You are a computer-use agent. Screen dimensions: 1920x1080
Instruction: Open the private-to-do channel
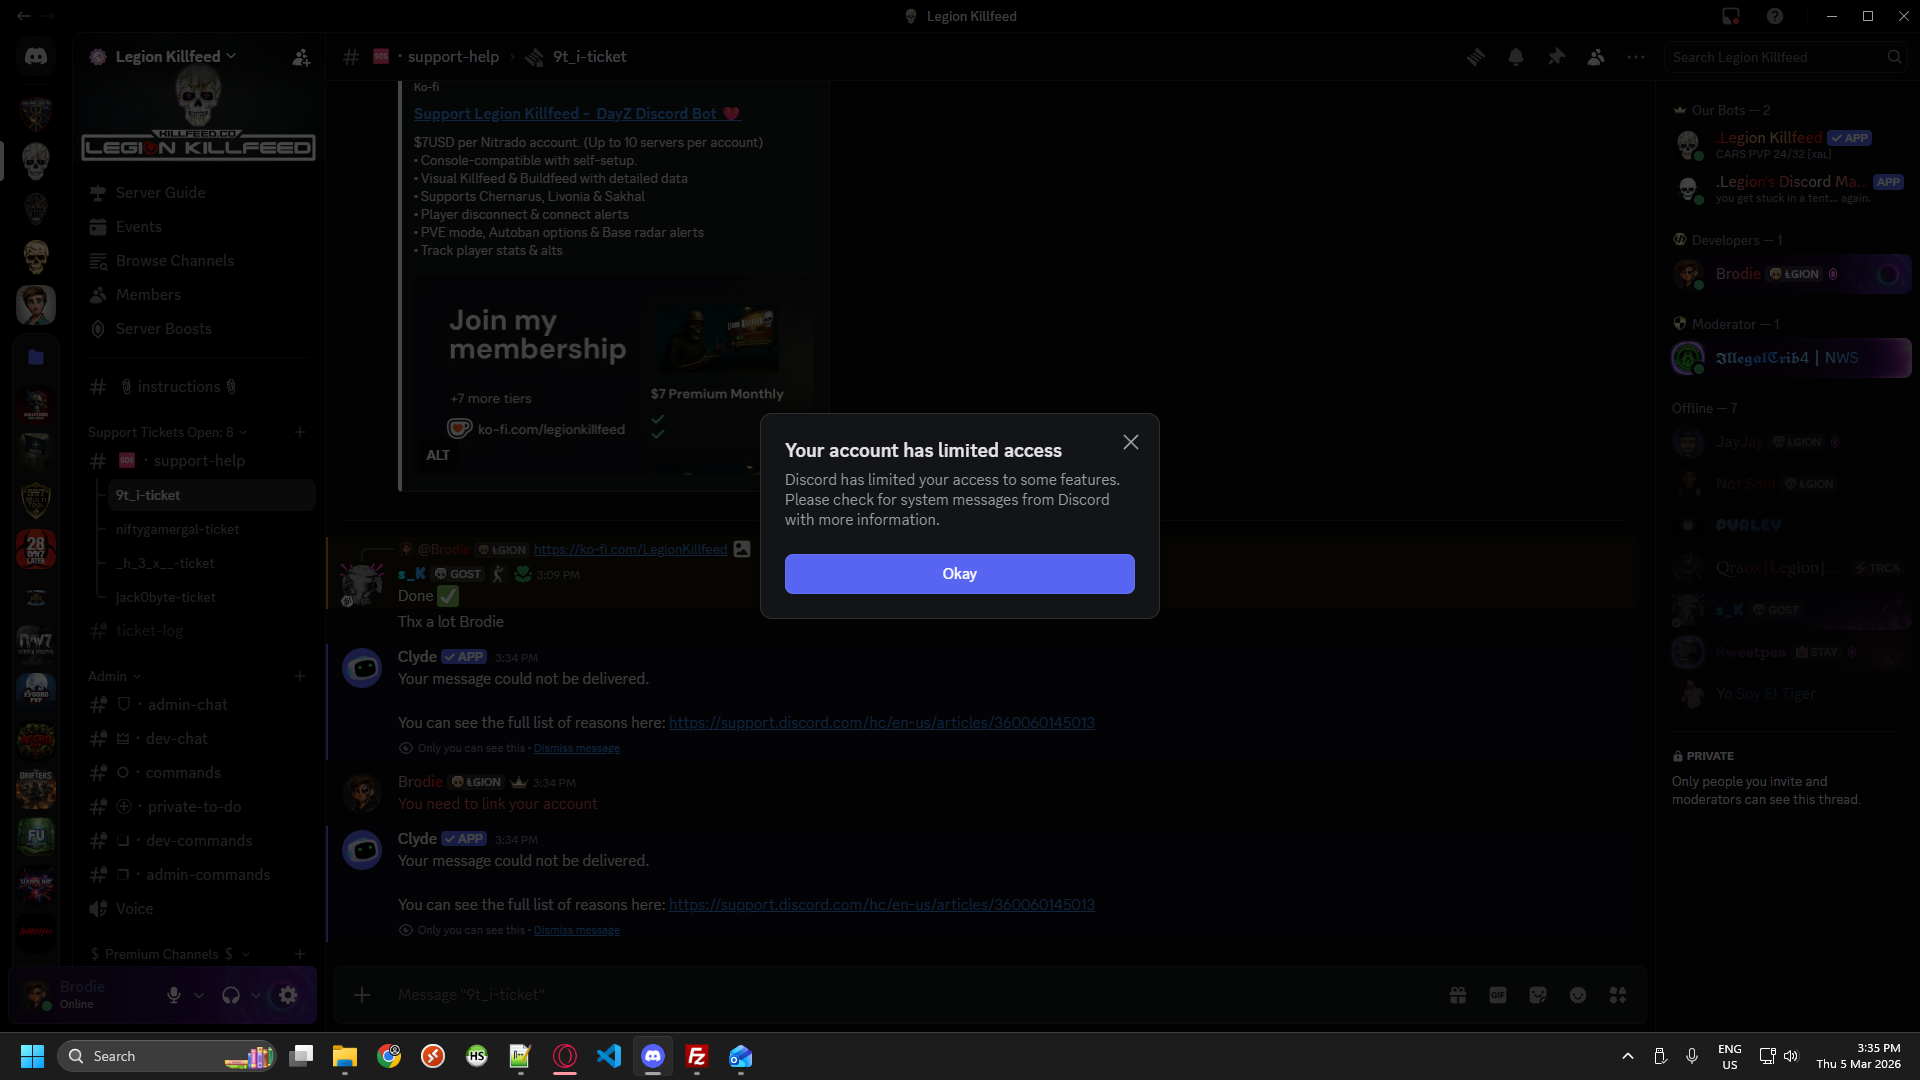coord(200,807)
